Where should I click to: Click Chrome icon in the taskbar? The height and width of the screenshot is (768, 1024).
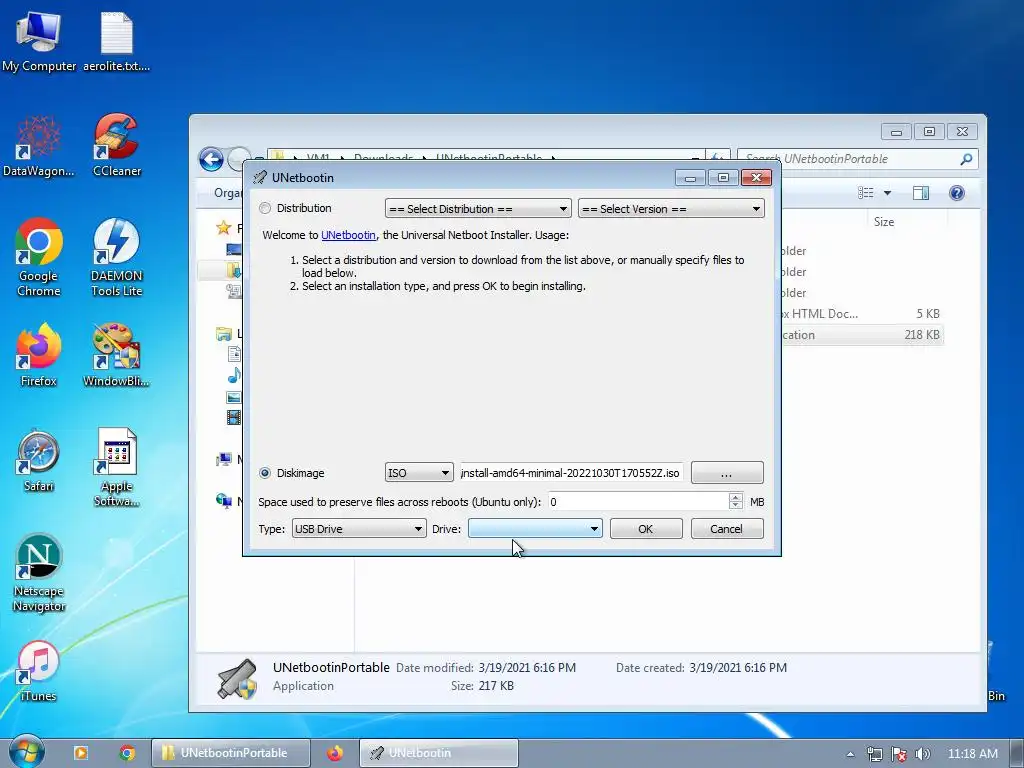127,753
